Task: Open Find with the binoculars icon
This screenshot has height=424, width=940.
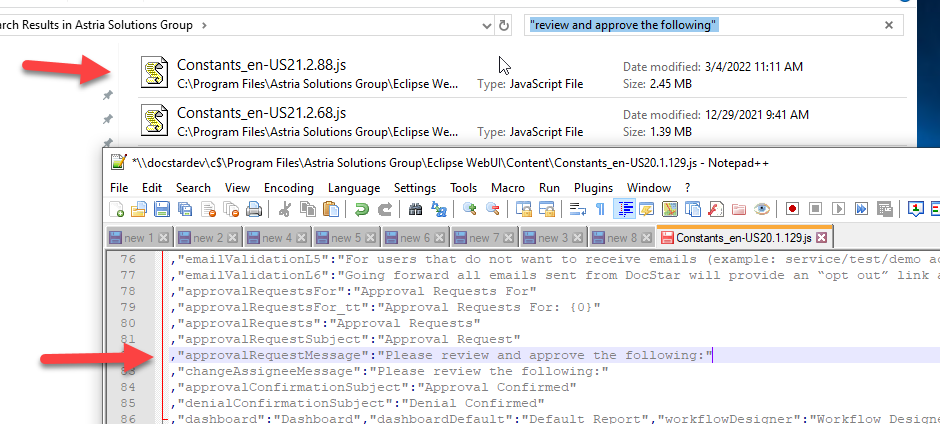Action: 415,209
